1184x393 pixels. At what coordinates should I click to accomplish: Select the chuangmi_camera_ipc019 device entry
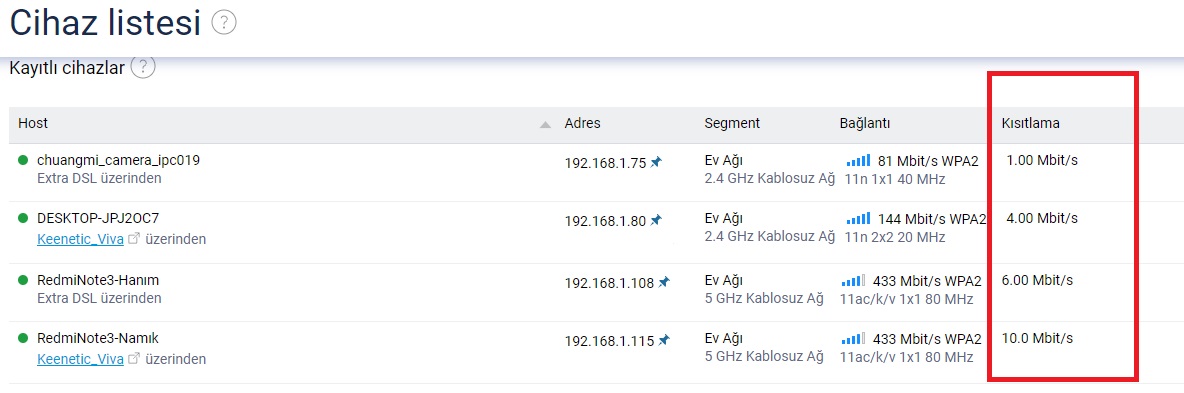point(119,160)
